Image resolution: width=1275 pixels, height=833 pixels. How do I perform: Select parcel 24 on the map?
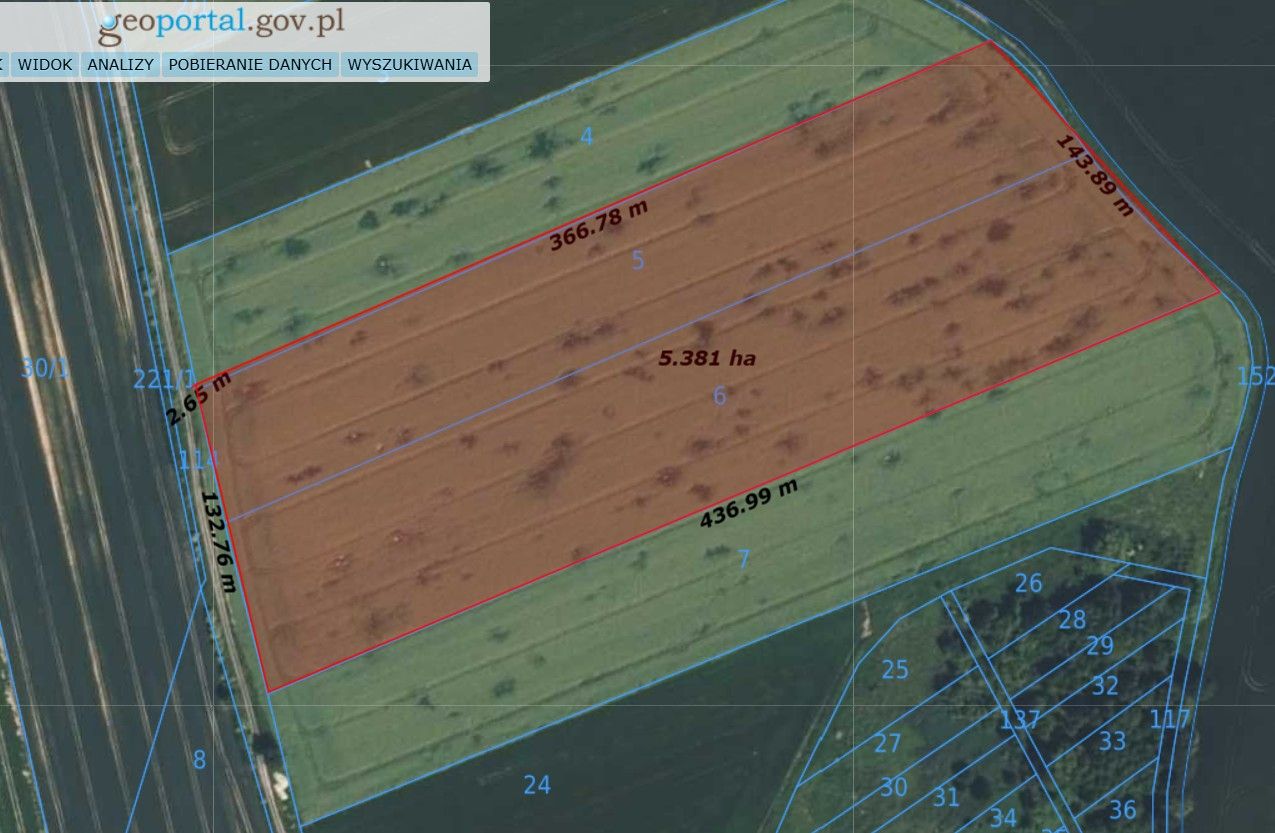click(537, 785)
